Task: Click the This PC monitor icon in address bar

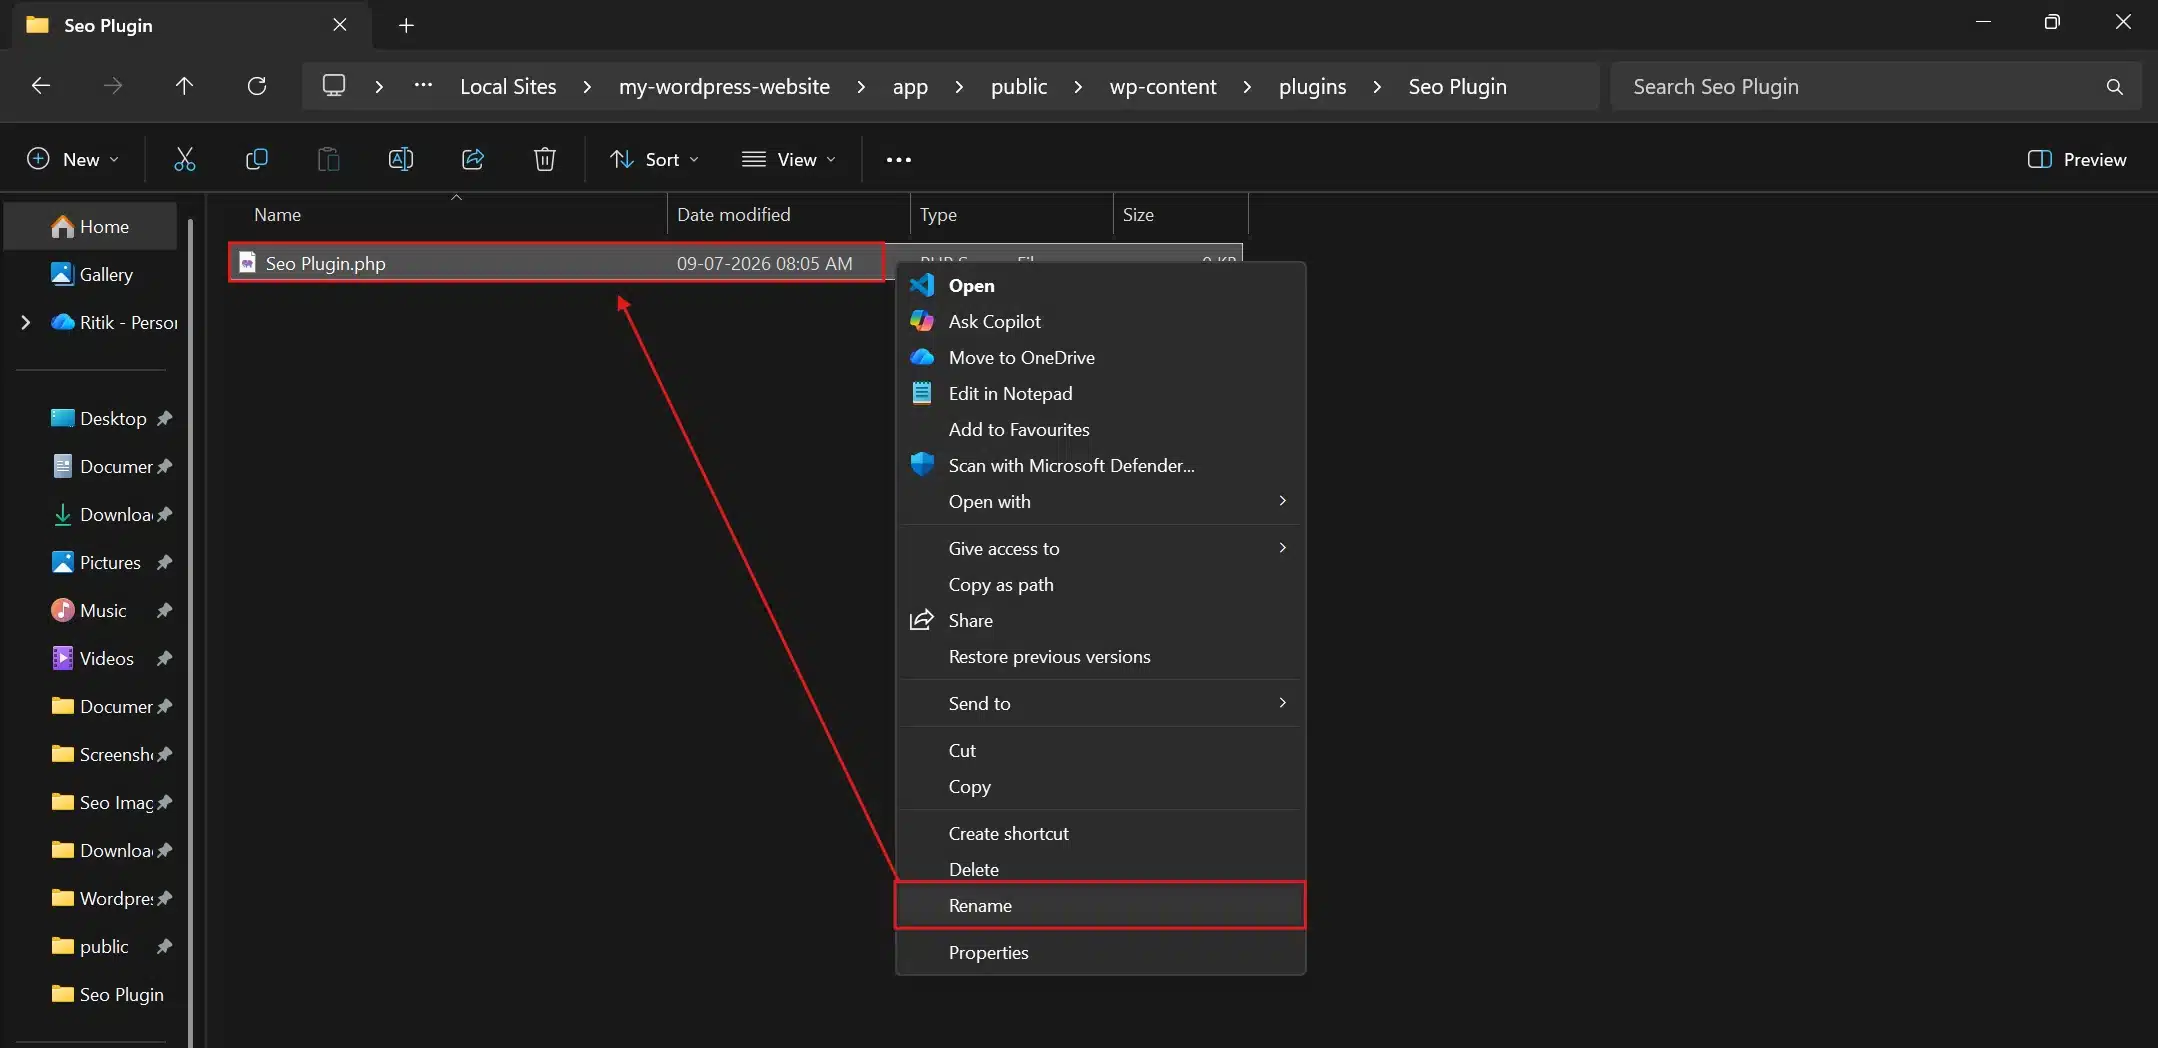Action: point(334,86)
